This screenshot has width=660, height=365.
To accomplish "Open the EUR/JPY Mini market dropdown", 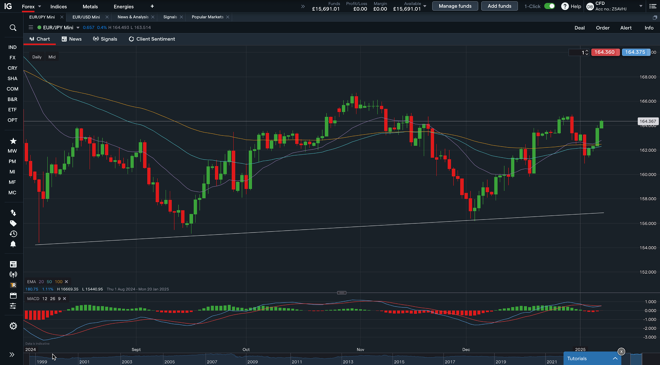I will pos(78,28).
